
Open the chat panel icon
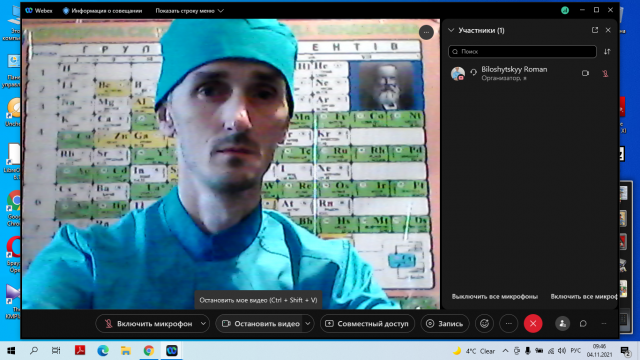[583, 324]
